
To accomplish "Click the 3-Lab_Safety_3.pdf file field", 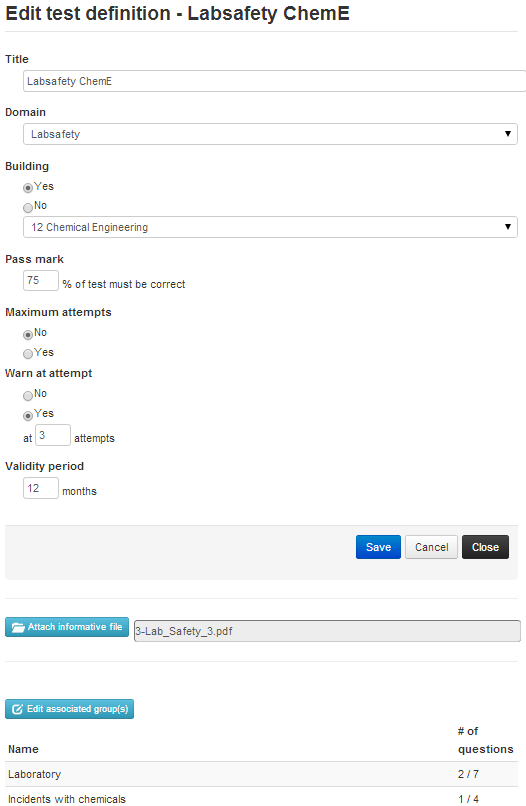I will click(327, 631).
